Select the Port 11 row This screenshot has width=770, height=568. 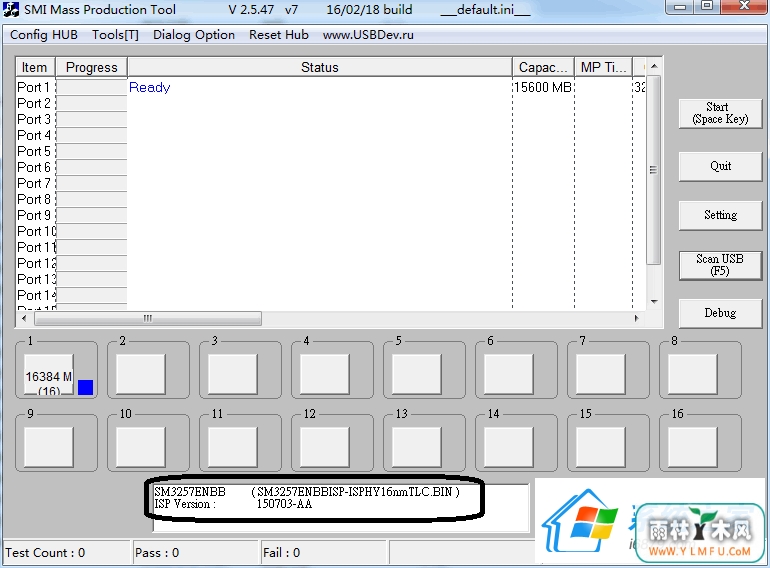331,247
